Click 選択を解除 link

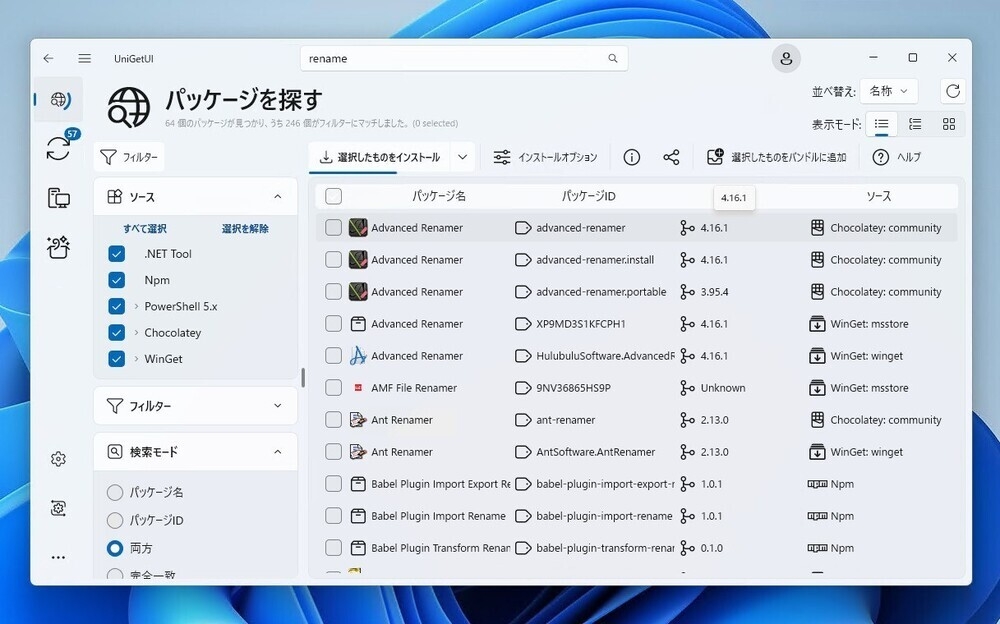click(245, 228)
